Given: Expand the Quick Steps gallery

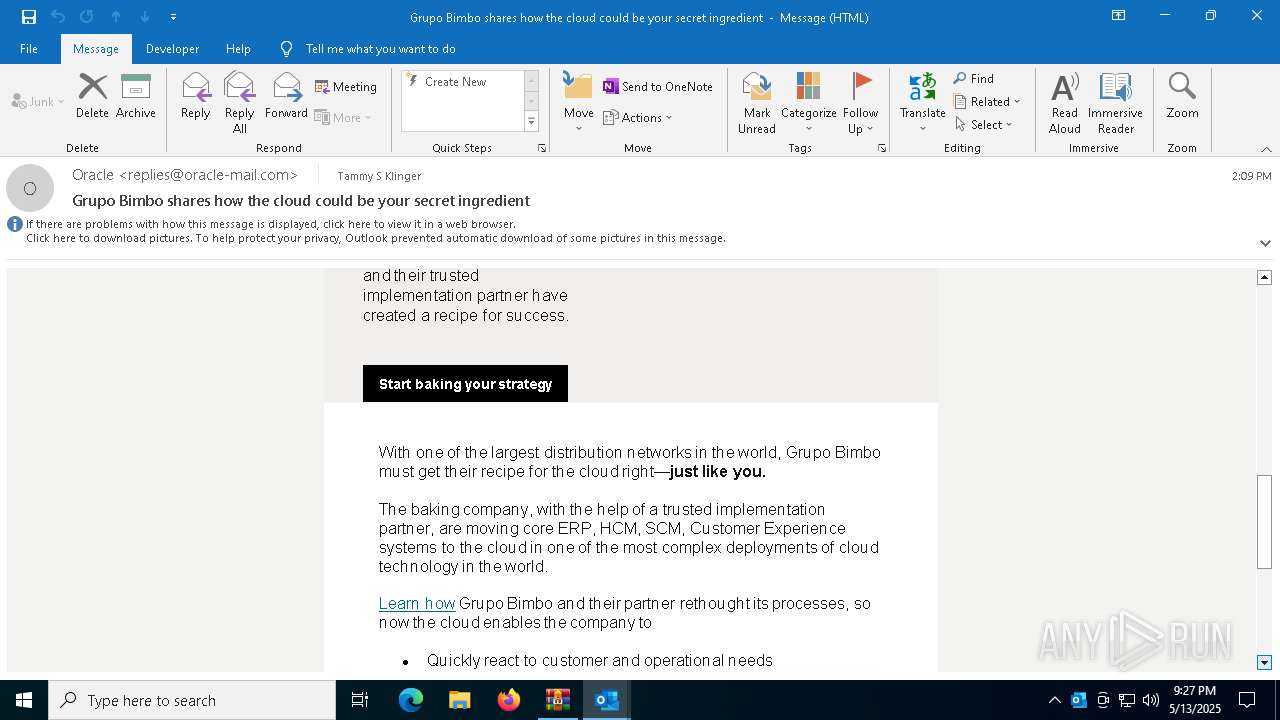Looking at the screenshot, I should pyautogui.click(x=531, y=122).
